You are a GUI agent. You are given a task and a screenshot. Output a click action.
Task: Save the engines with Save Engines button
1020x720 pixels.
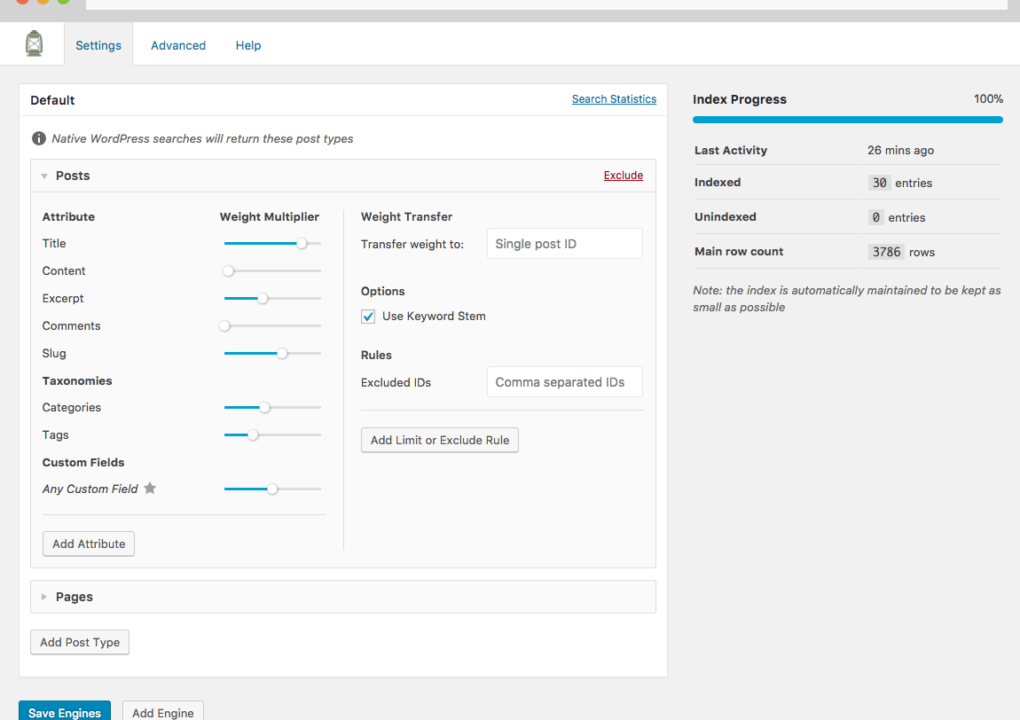click(64, 712)
